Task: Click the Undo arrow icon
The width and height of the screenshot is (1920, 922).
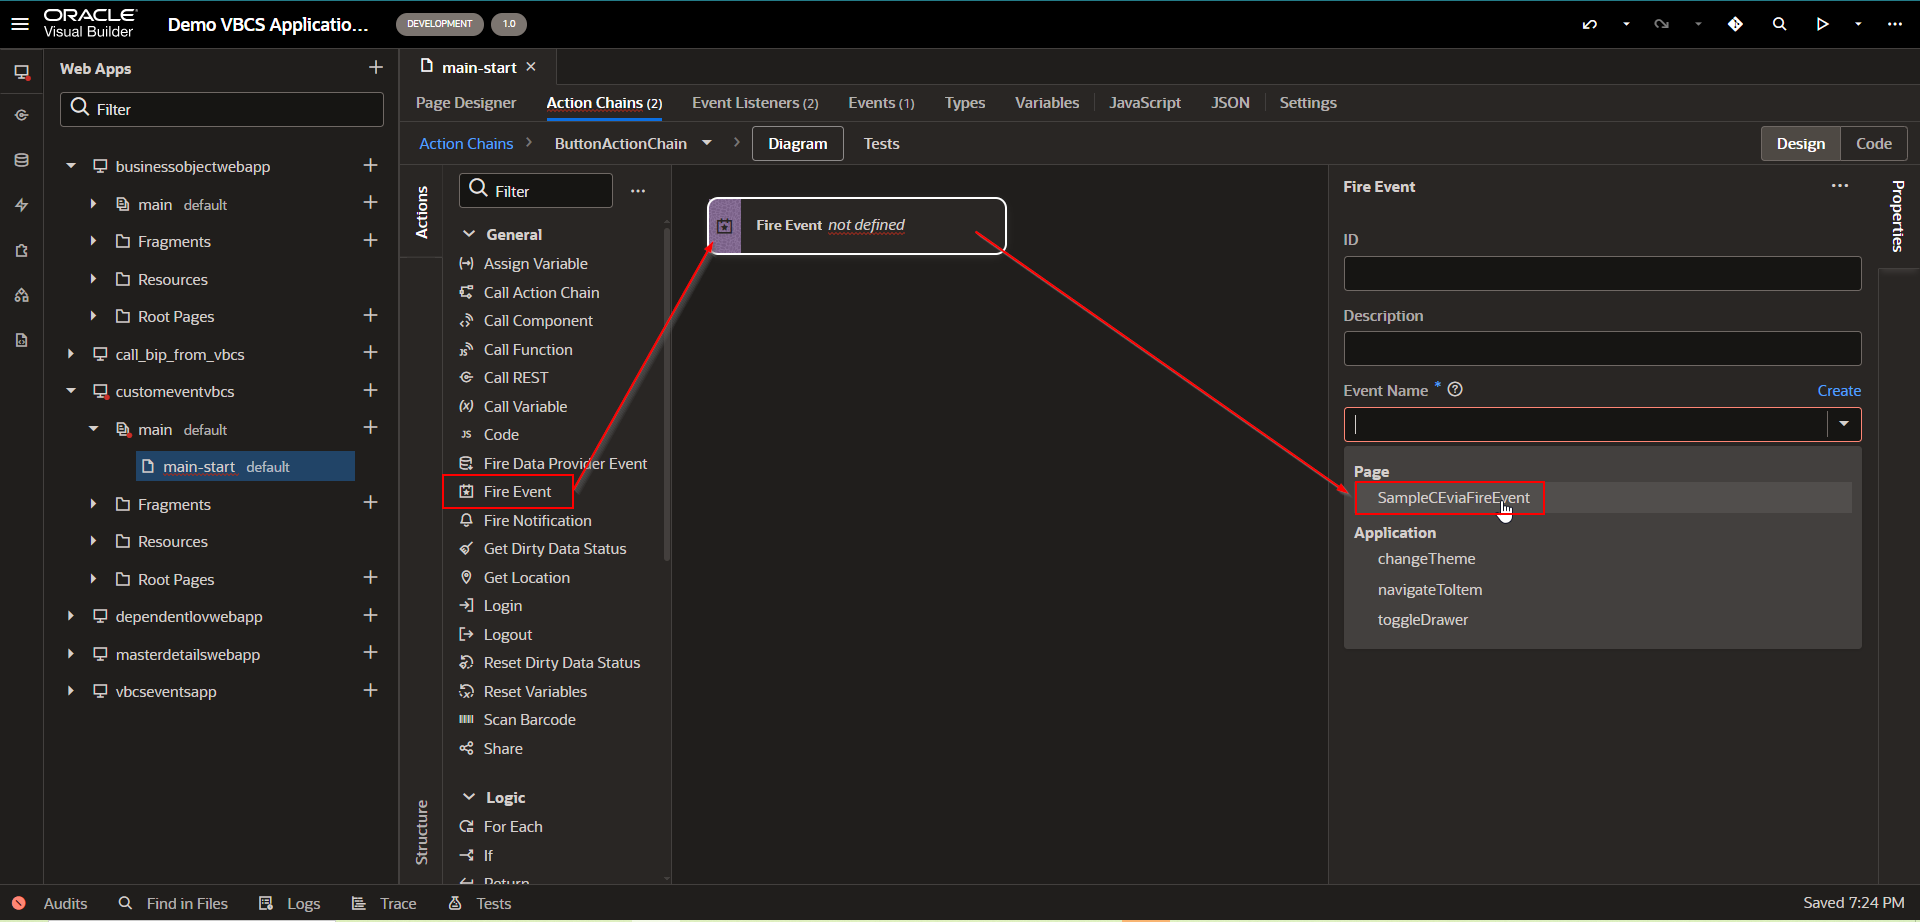Action: (x=1590, y=24)
